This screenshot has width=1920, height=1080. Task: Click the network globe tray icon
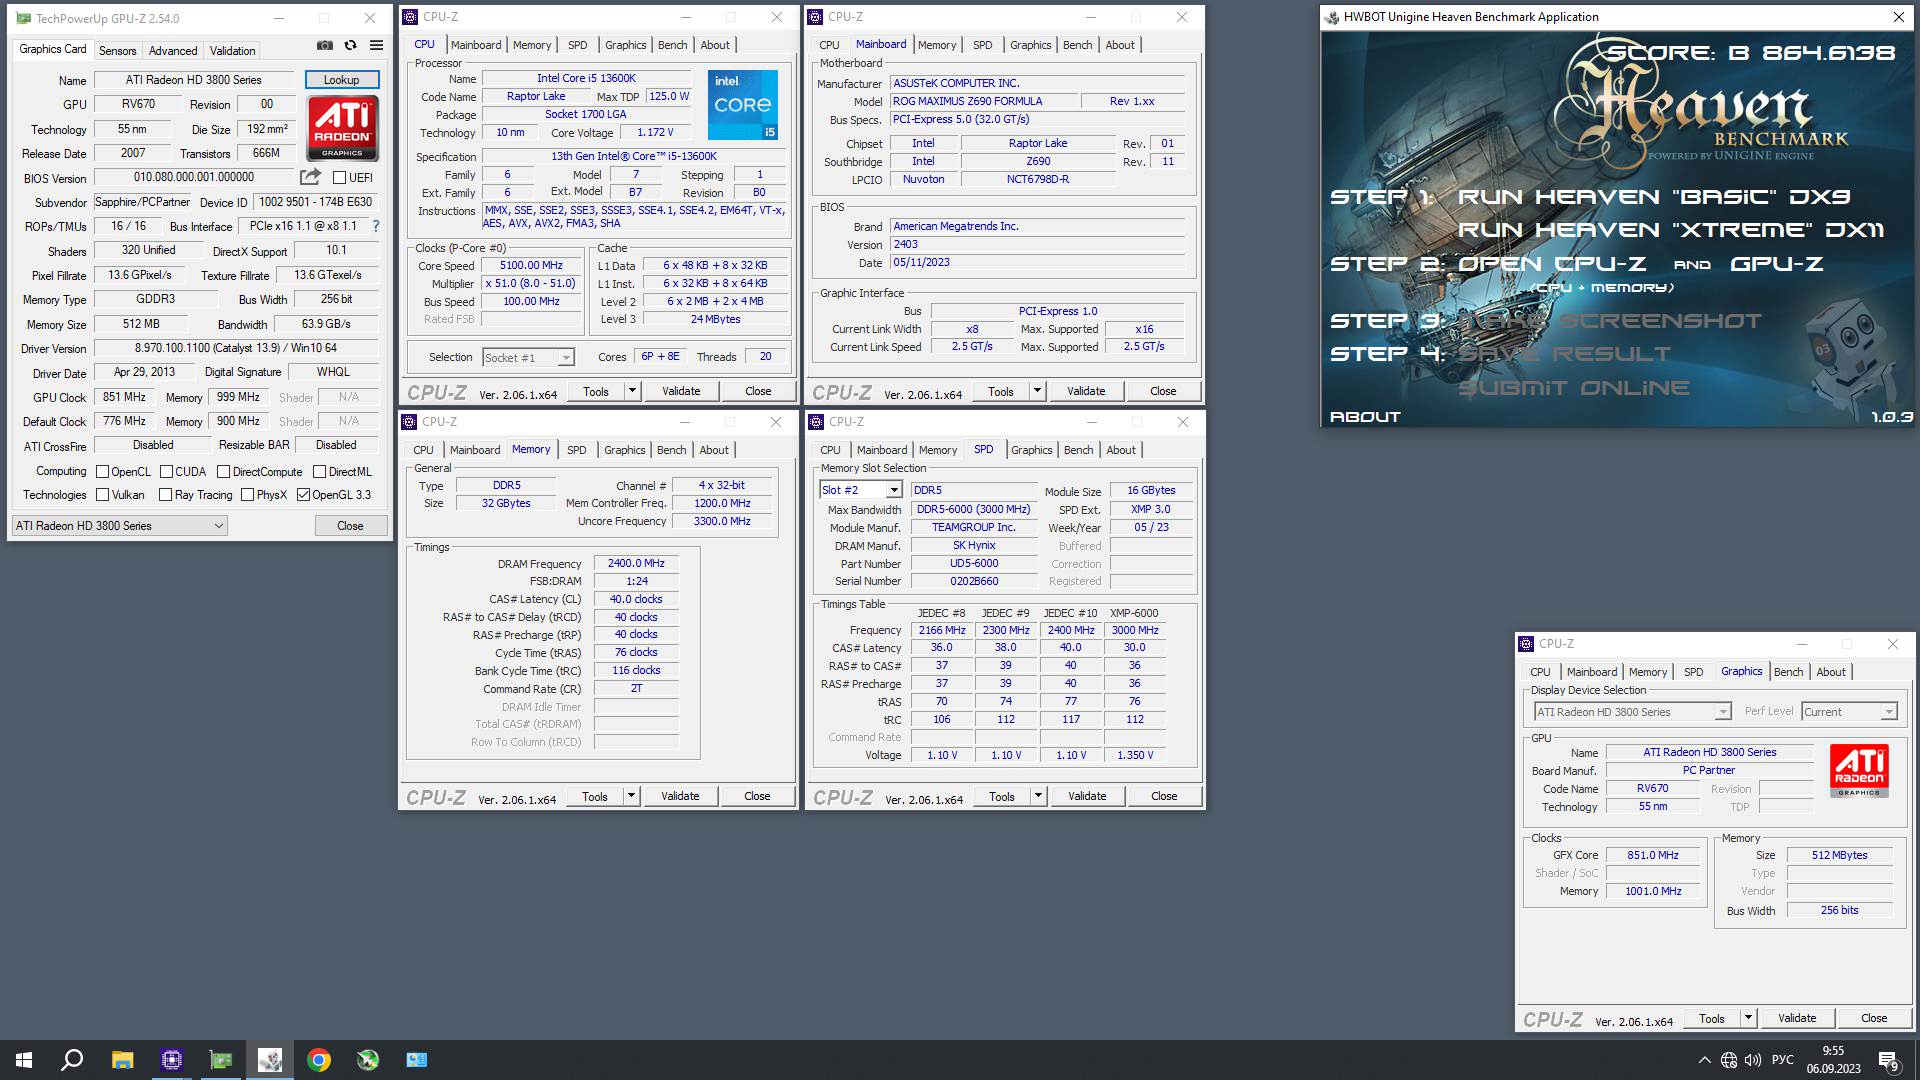click(x=1729, y=1060)
